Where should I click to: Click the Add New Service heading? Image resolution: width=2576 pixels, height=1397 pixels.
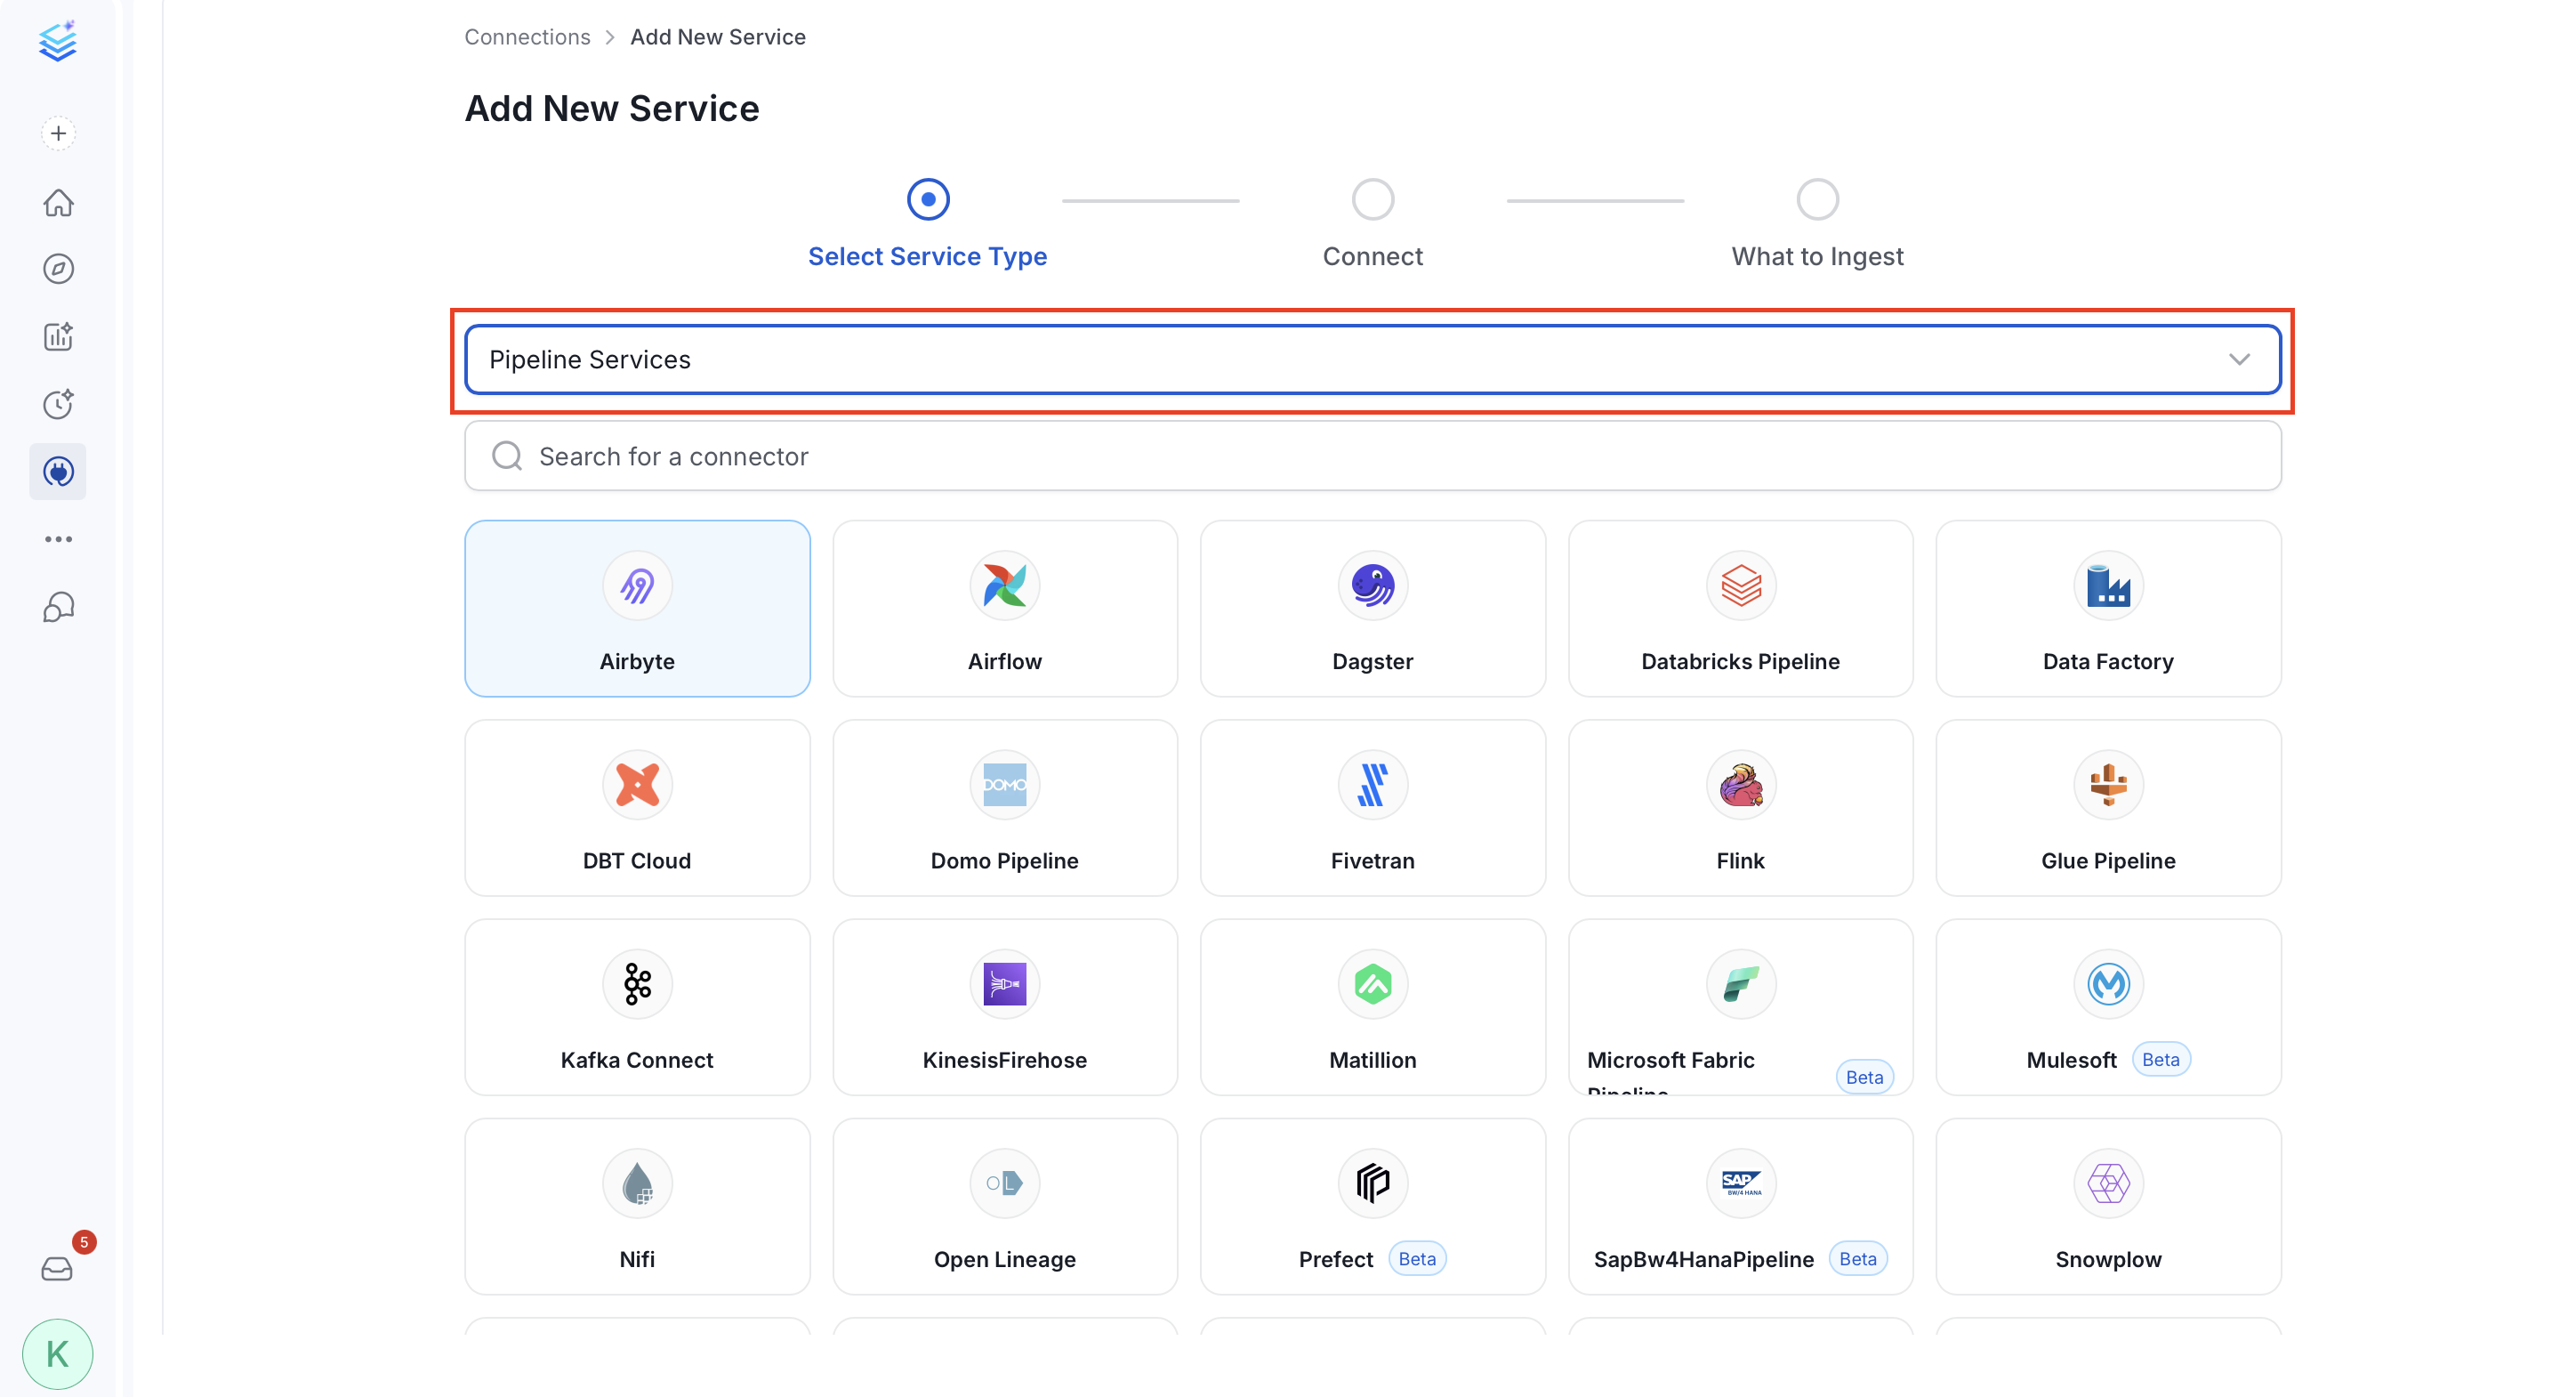(612, 108)
